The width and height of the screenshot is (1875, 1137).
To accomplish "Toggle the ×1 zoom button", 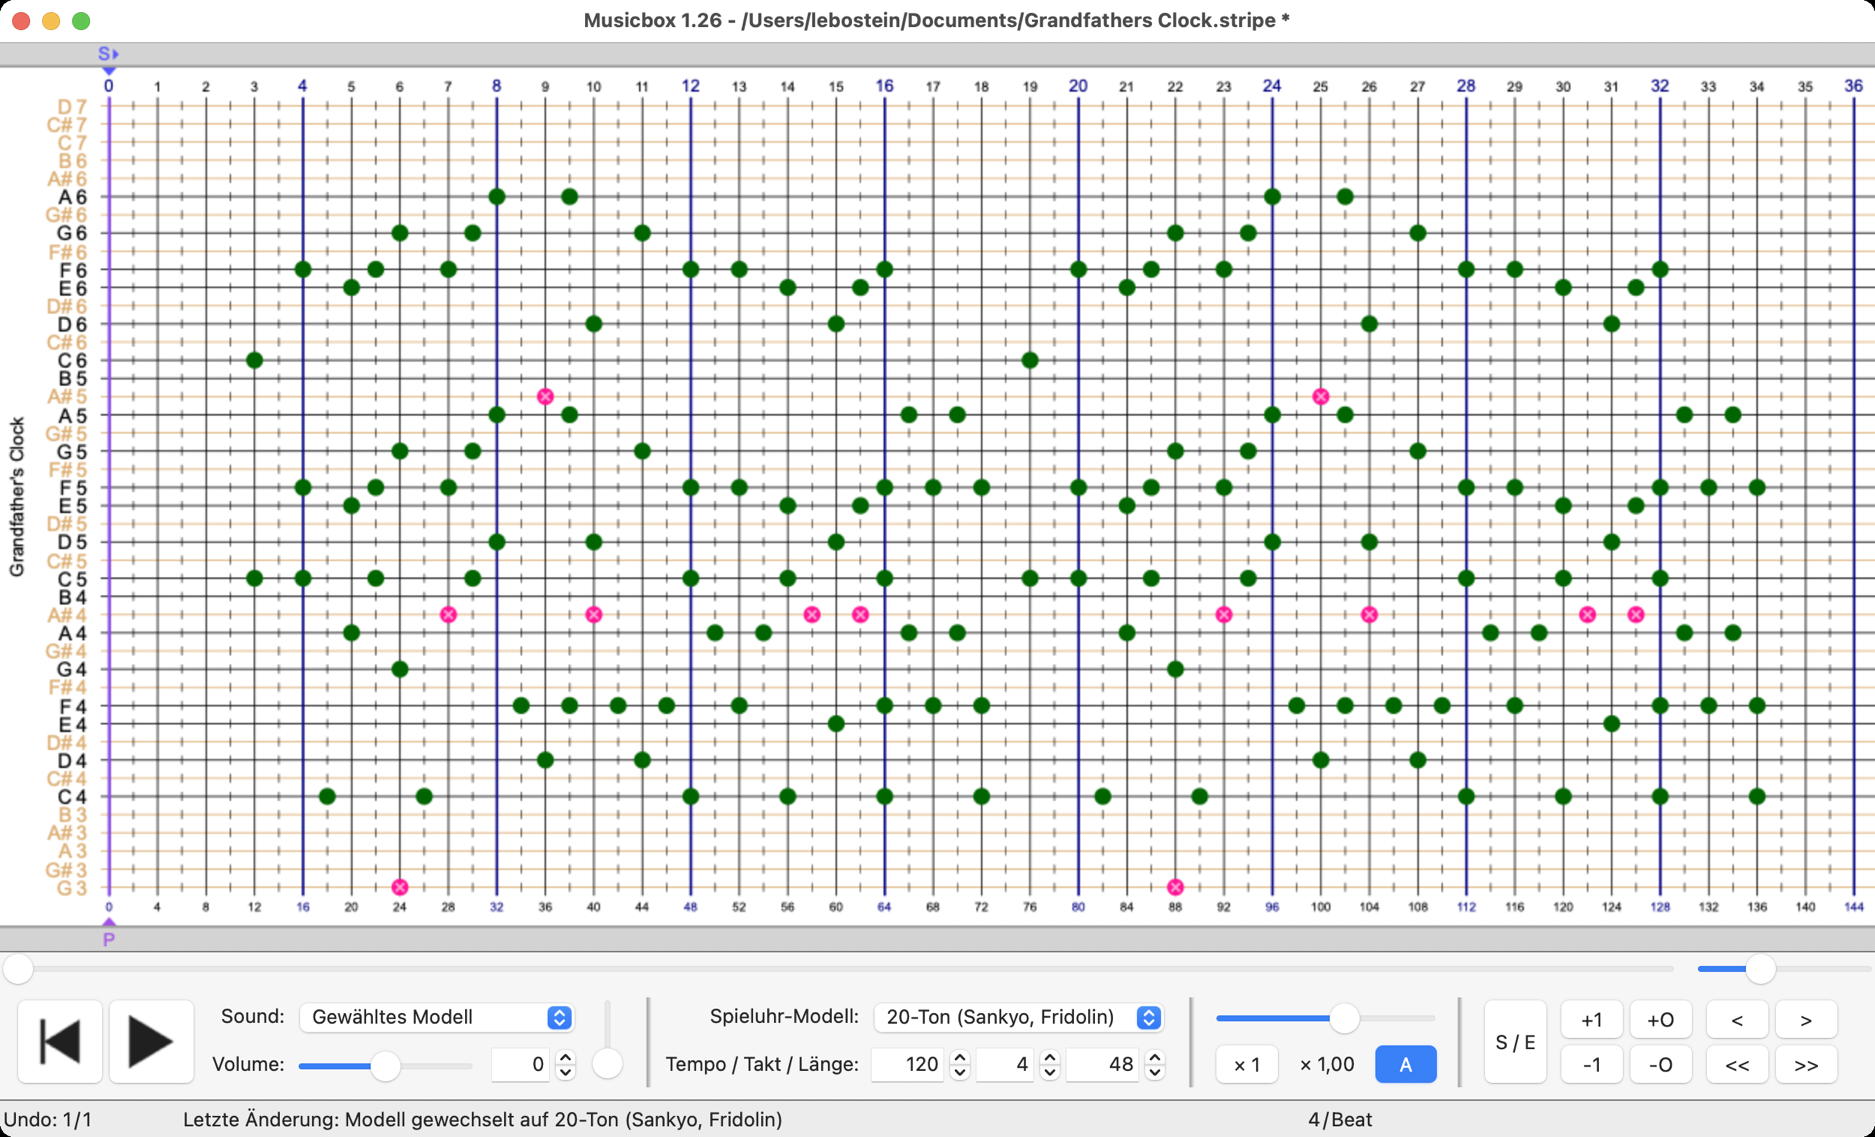I will click(1246, 1065).
